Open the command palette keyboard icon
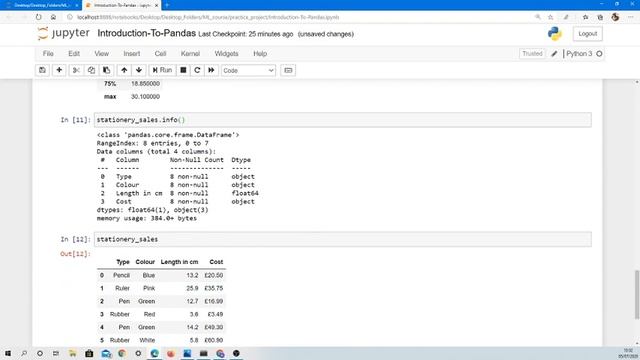Viewport: 640px width, 360px height. coord(288,70)
